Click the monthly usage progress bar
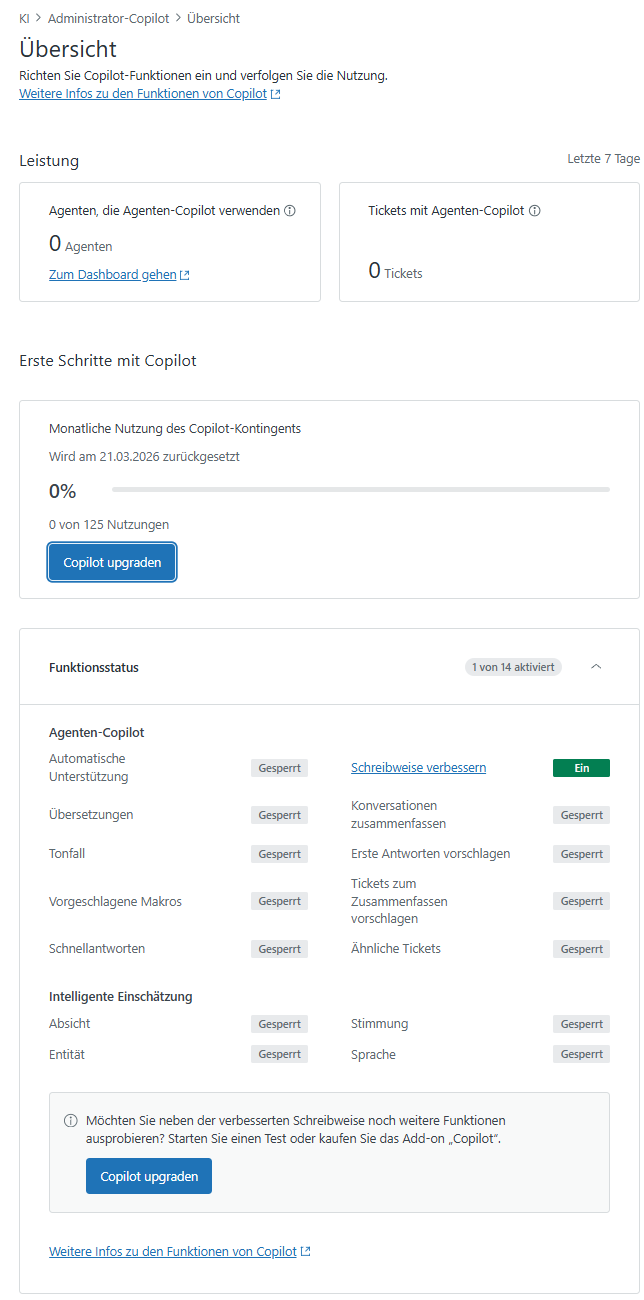644x1300 pixels. [360, 490]
